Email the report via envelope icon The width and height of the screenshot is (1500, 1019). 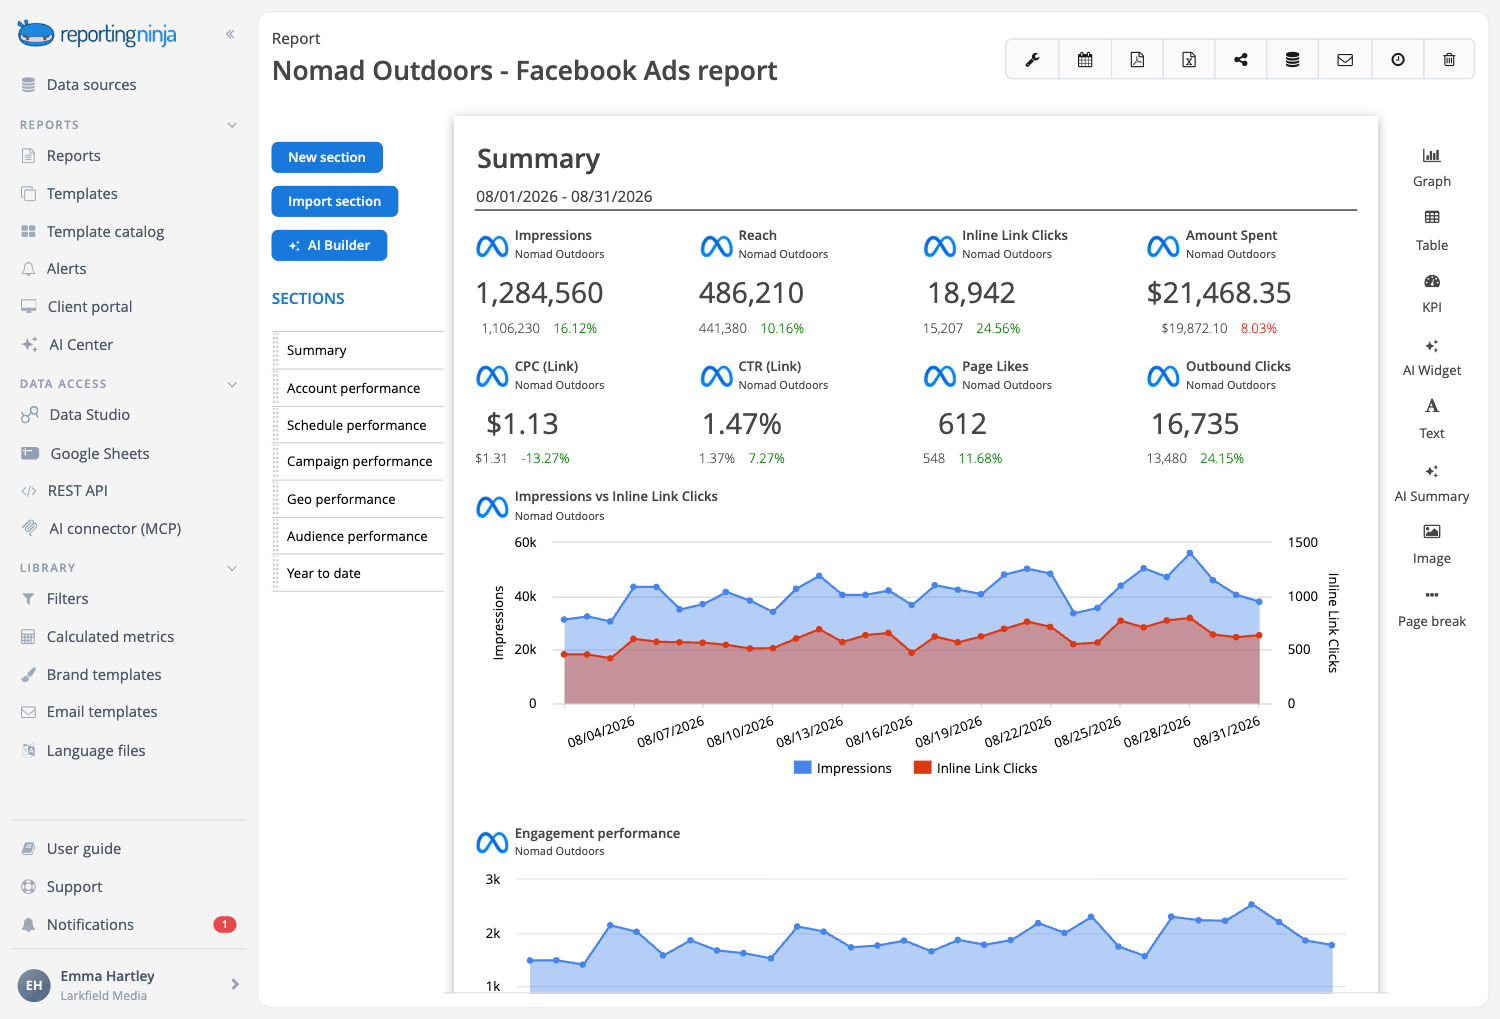tap(1345, 60)
